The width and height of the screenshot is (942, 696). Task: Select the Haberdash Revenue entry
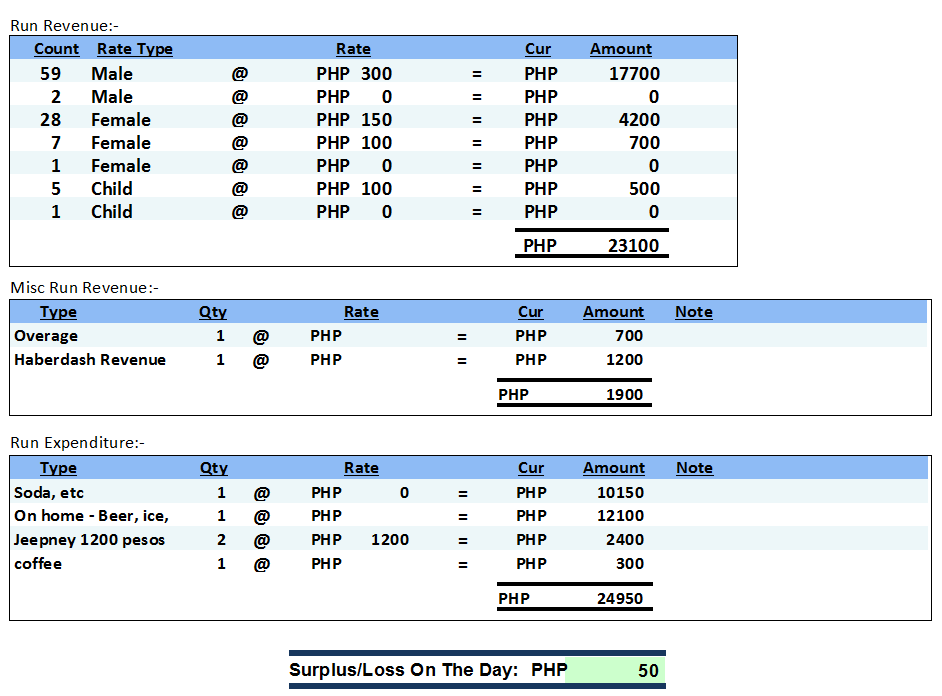pos(90,360)
